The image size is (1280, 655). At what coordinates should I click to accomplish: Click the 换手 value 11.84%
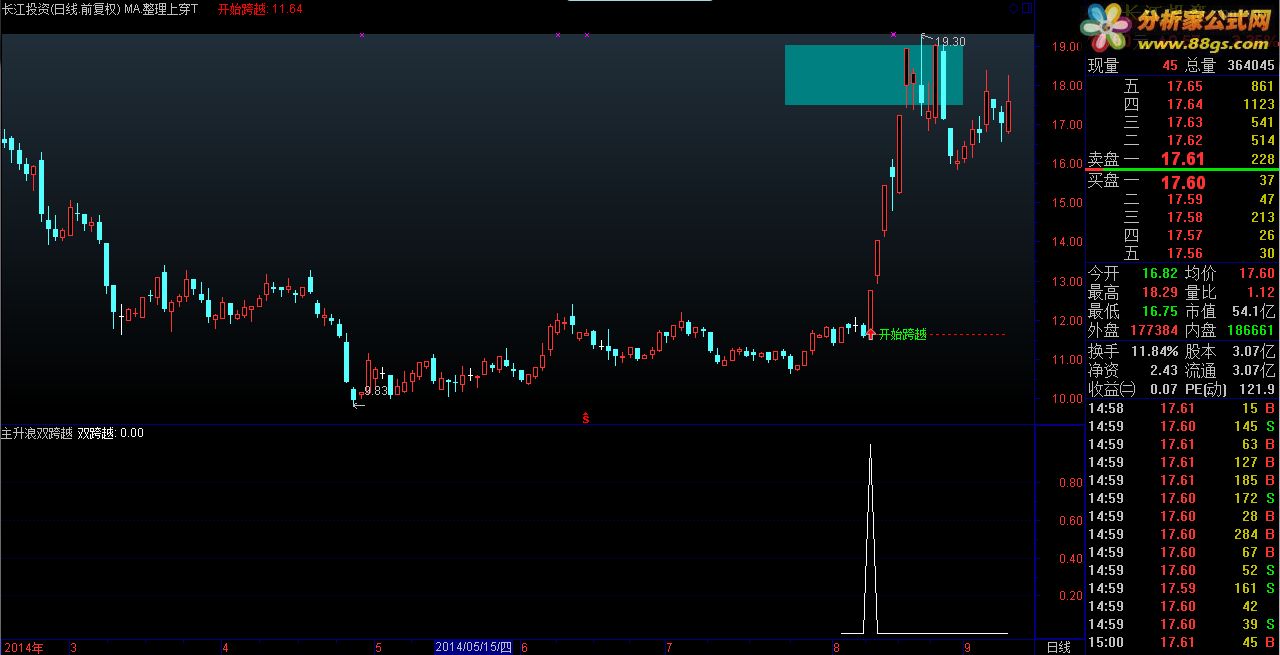[x=1153, y=351]
